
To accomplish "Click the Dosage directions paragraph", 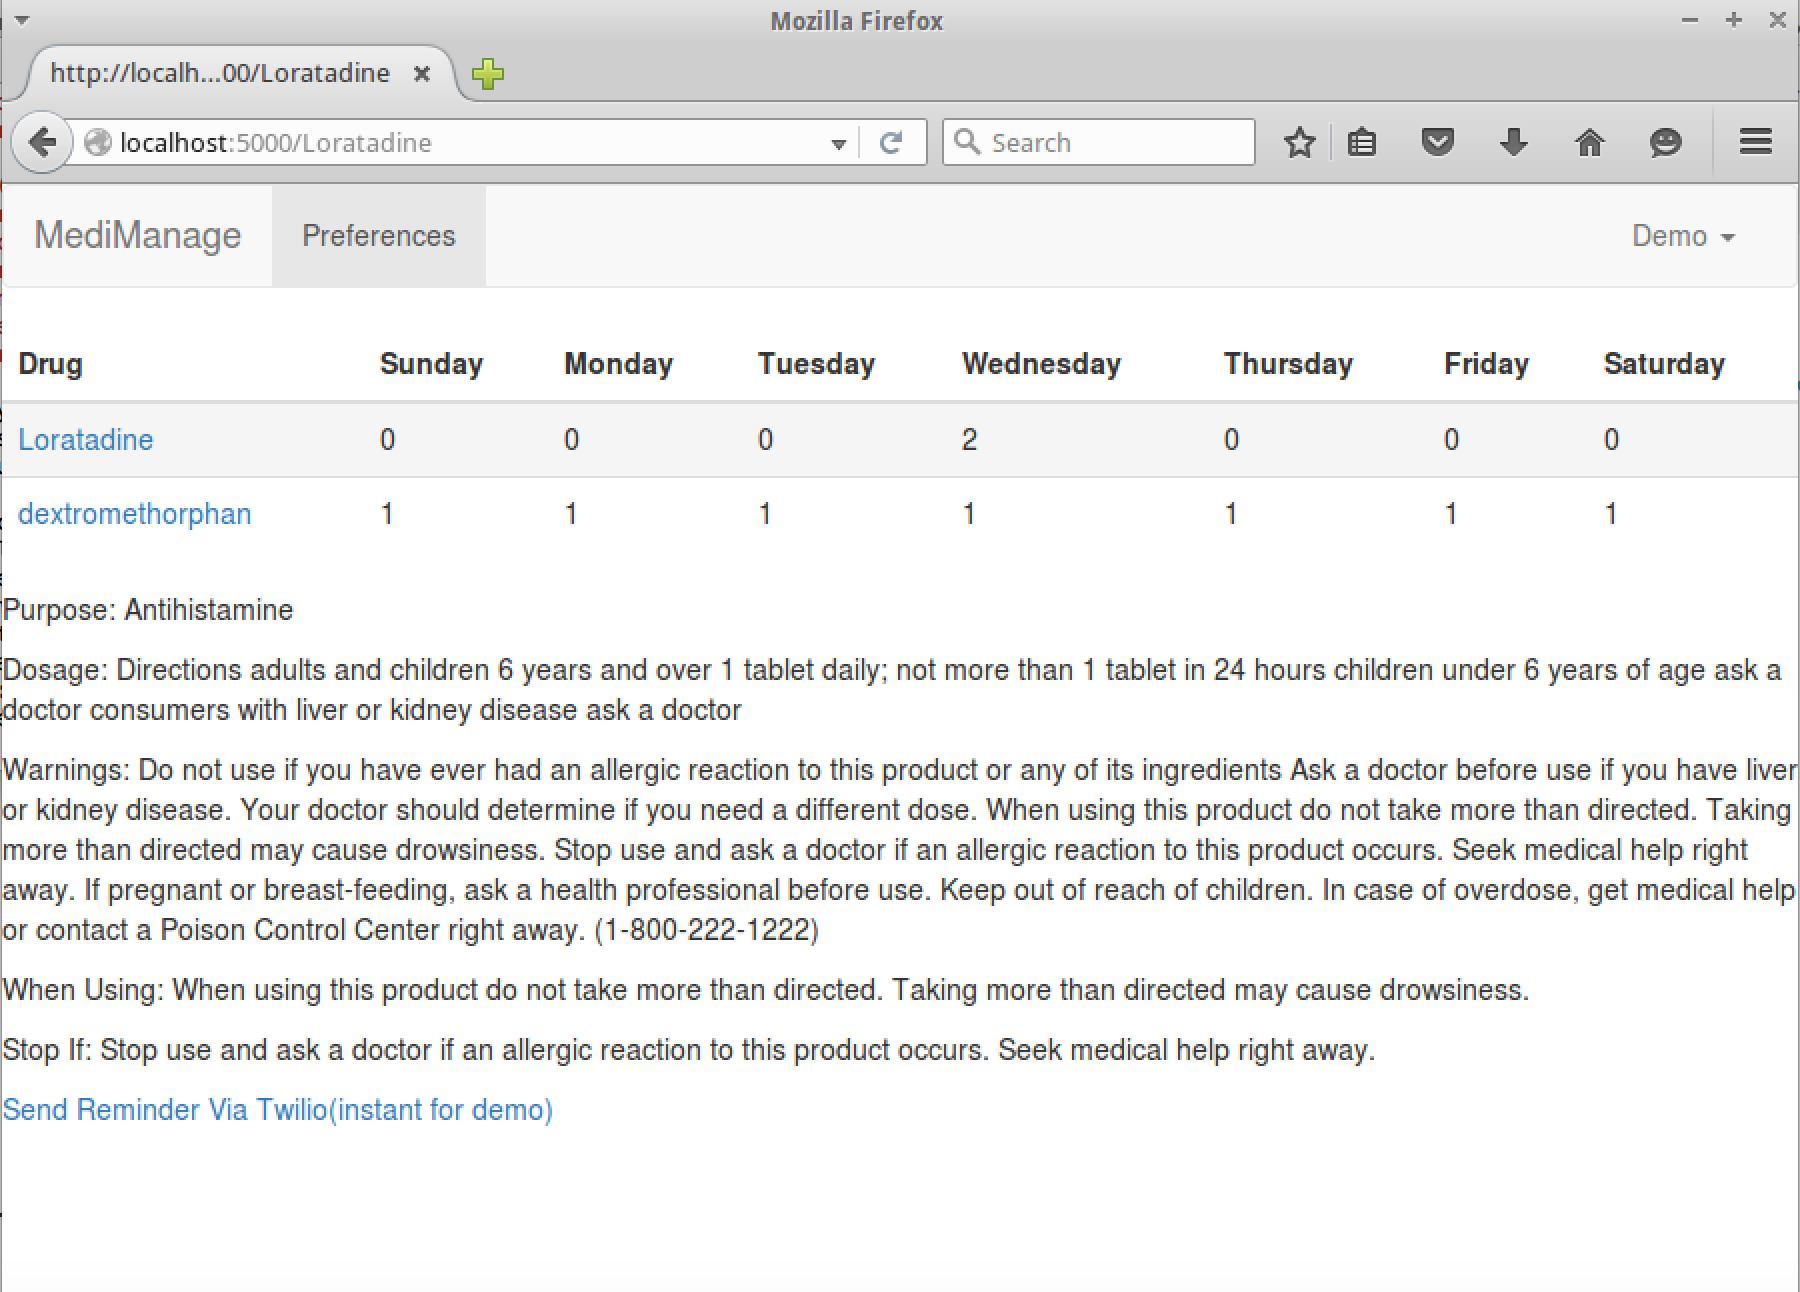I will click(x=892, y=690).
